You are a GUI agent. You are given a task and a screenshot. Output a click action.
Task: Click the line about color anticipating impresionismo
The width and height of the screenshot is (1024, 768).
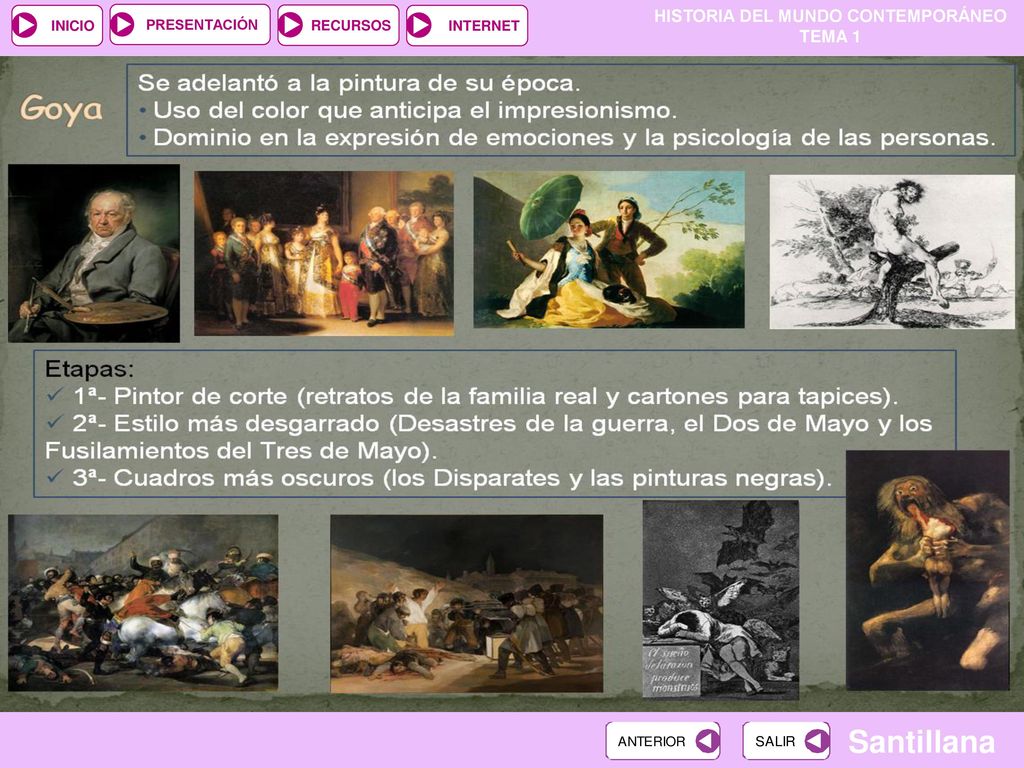click(x=408, y=110)
